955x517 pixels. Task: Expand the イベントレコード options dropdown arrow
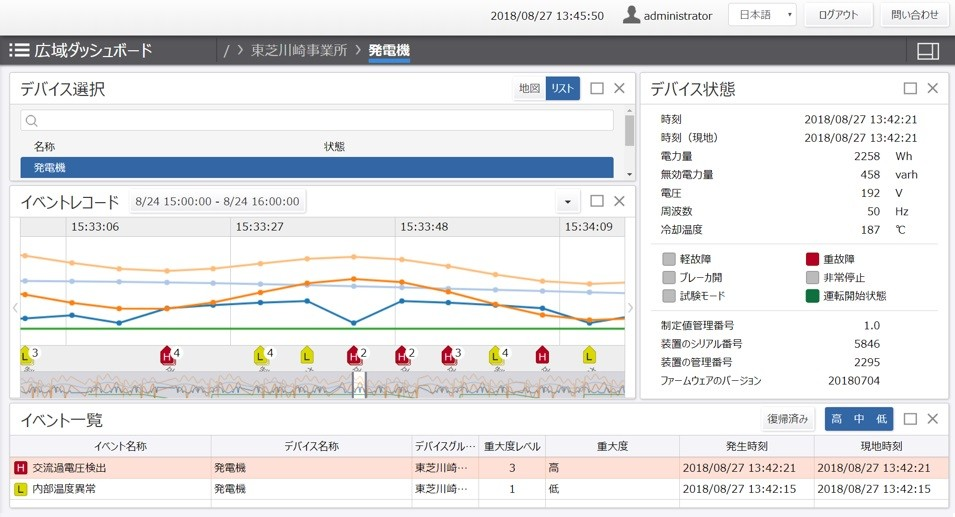pos(567,202)
